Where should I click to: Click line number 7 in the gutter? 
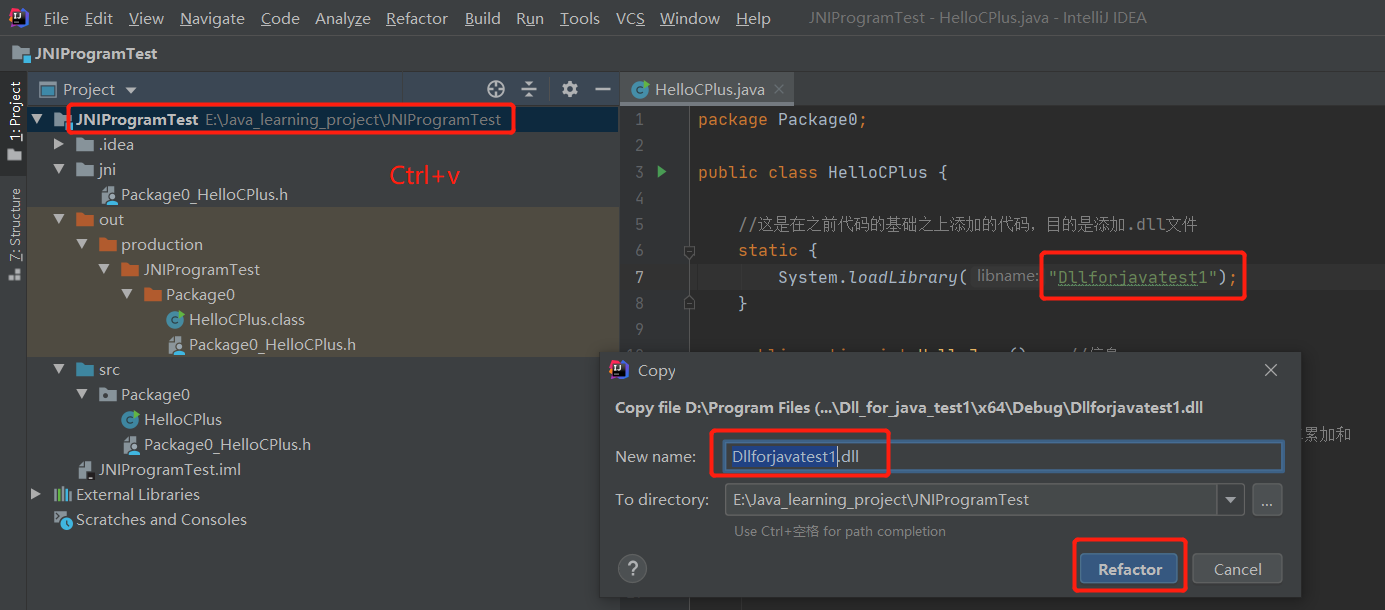pyautogui.click(x=639, y=277)
